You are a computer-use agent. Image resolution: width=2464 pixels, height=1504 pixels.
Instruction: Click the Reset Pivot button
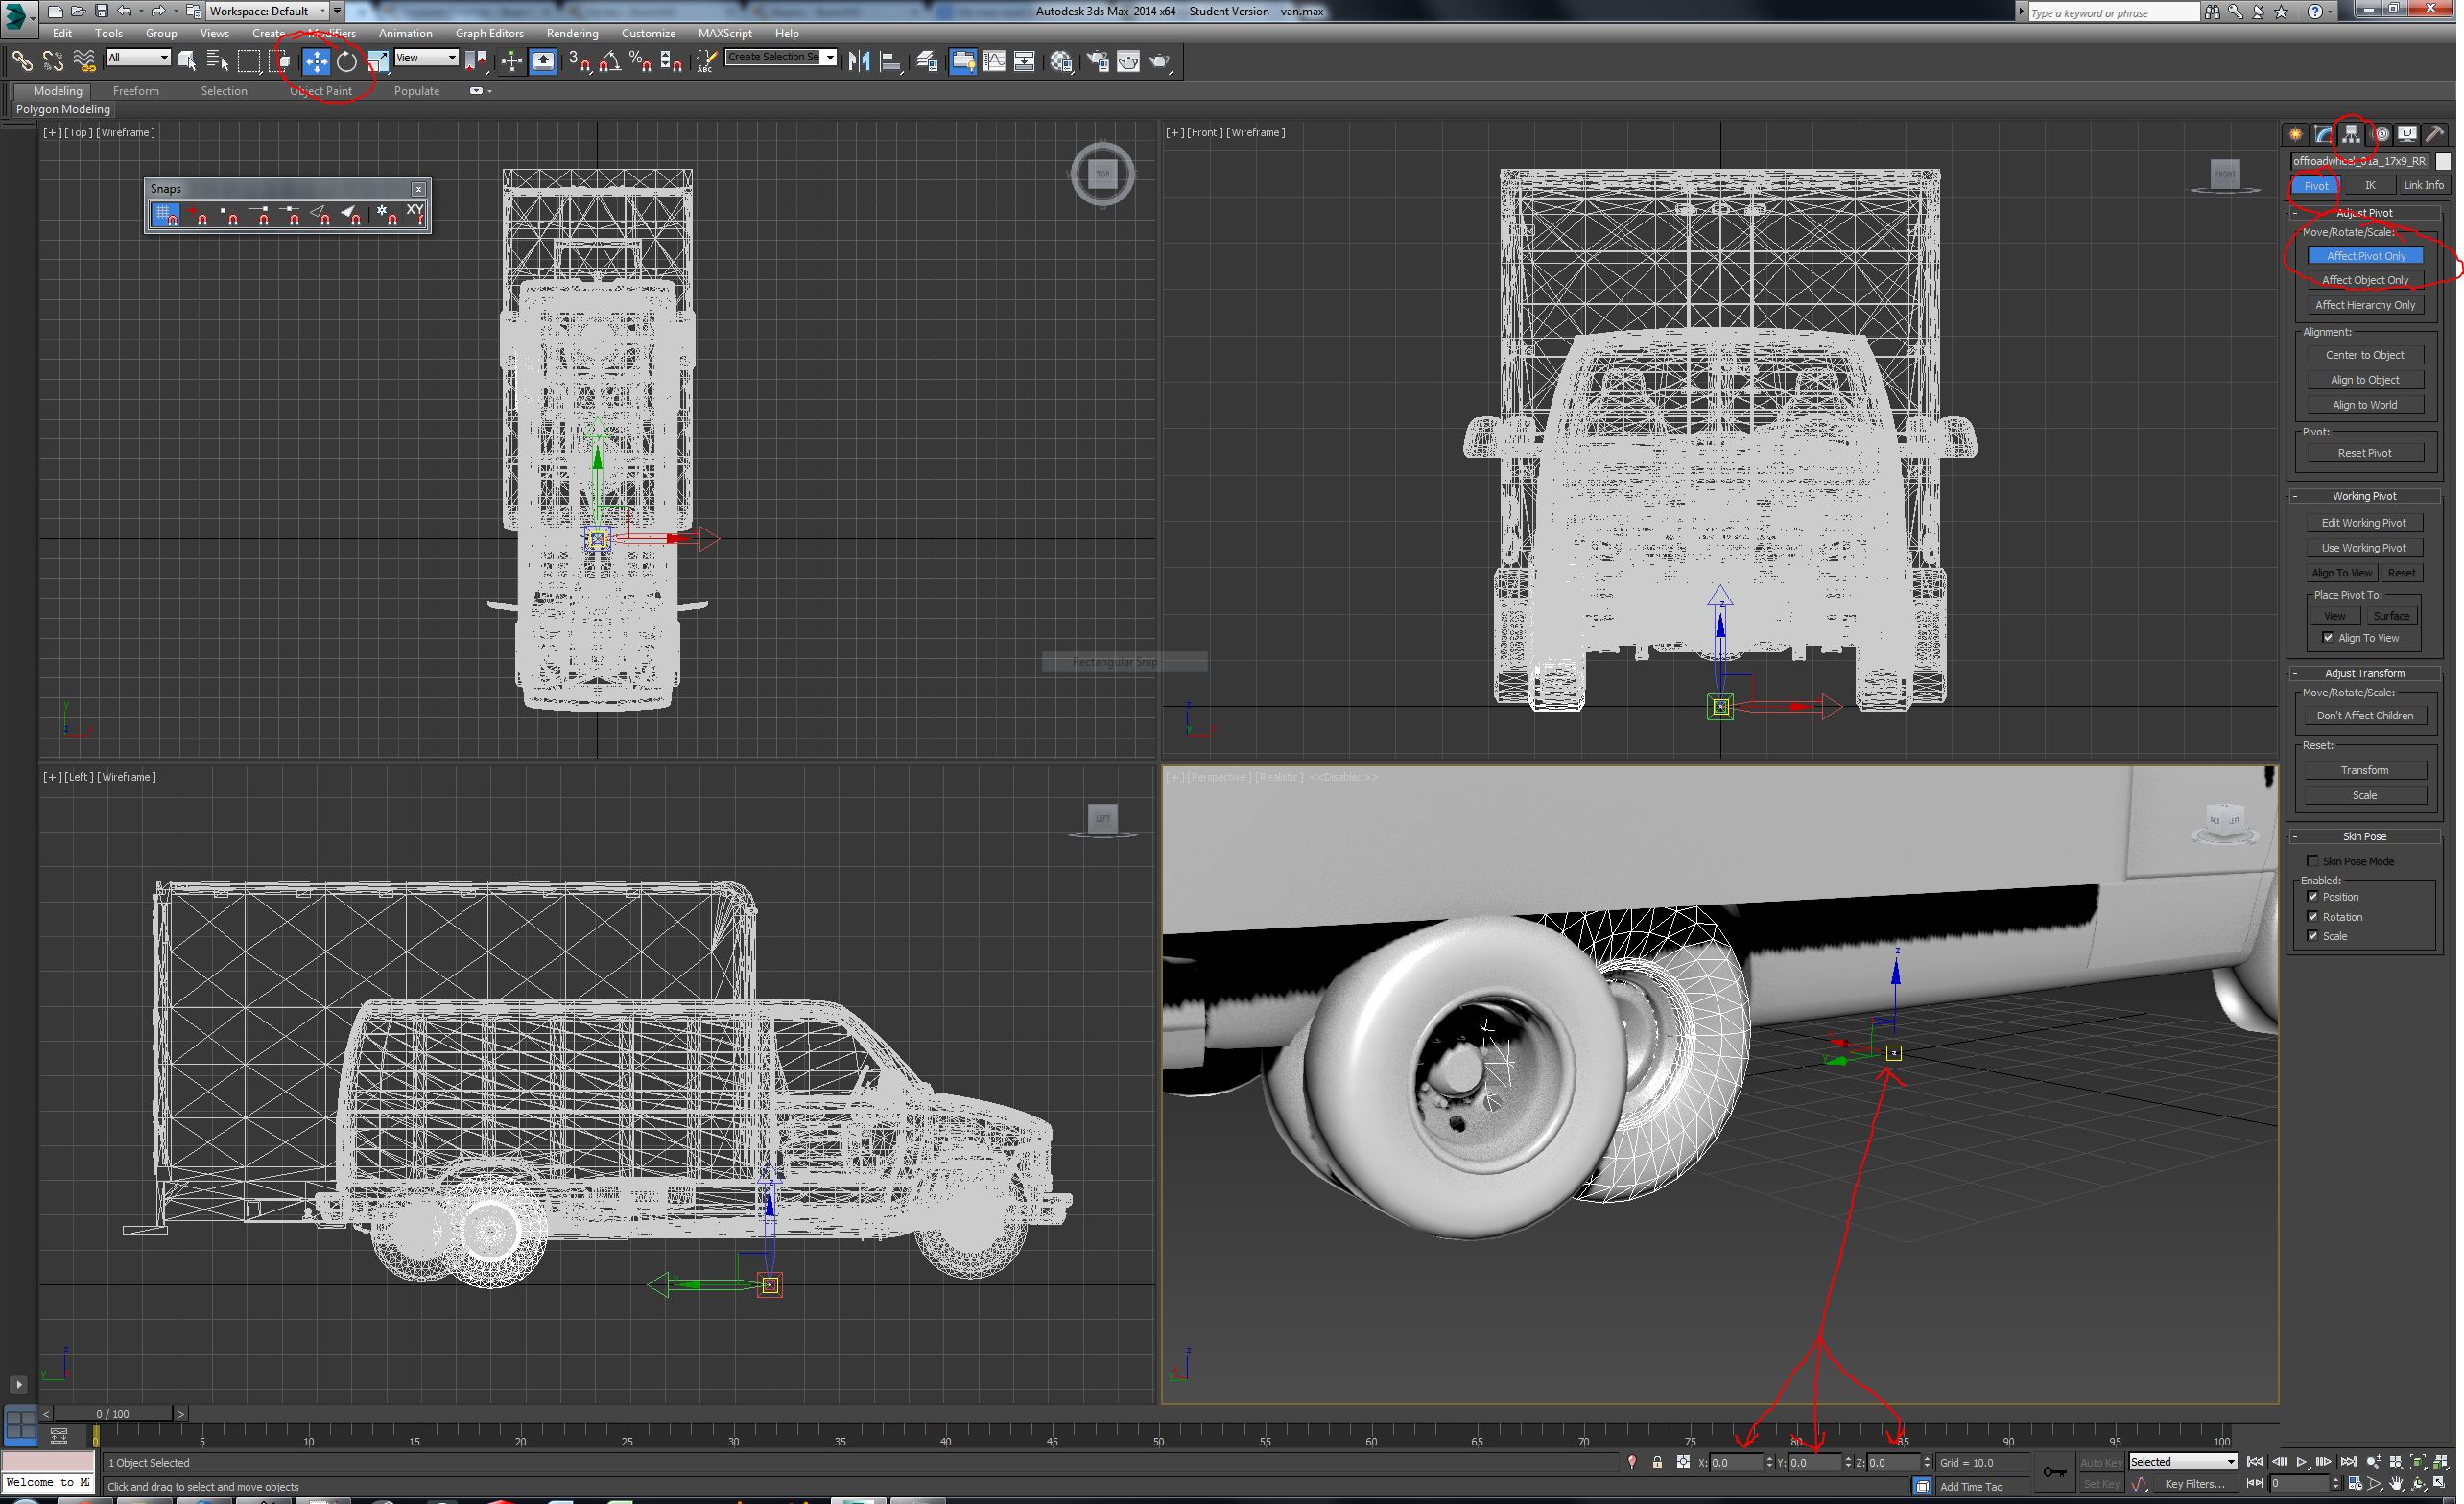pos(2365,453)
